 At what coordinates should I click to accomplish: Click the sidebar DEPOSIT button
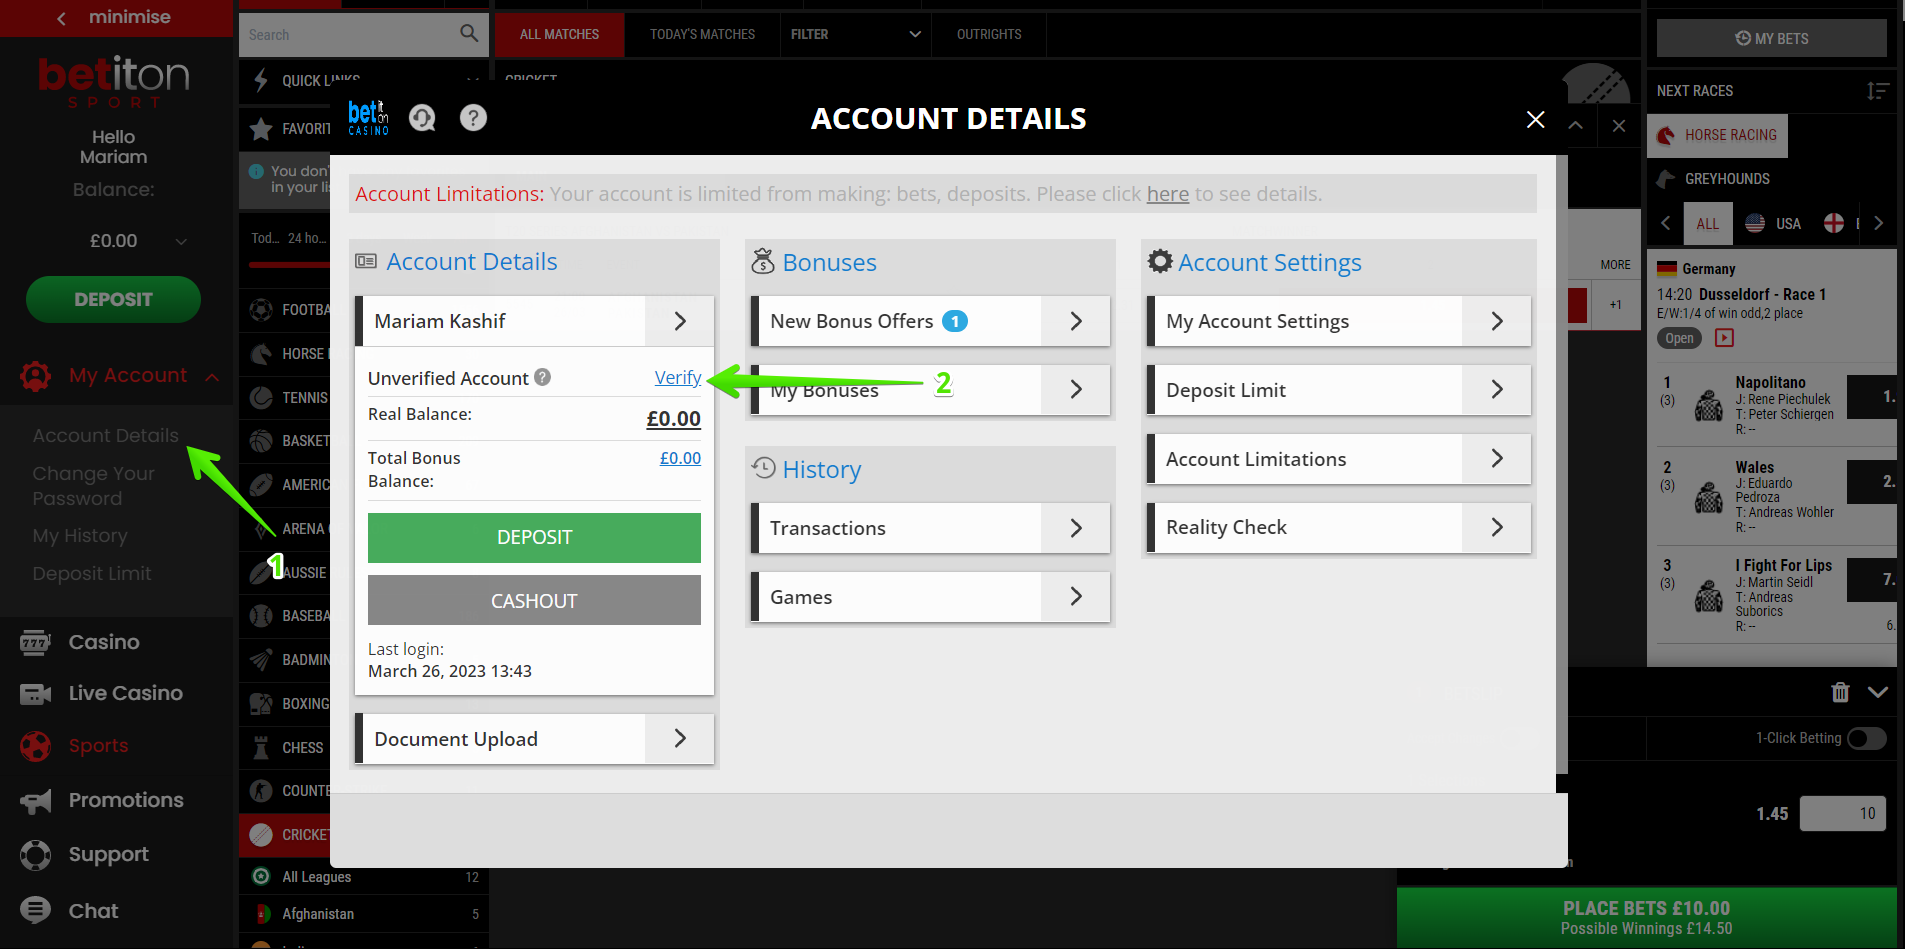tap(113, 299)
